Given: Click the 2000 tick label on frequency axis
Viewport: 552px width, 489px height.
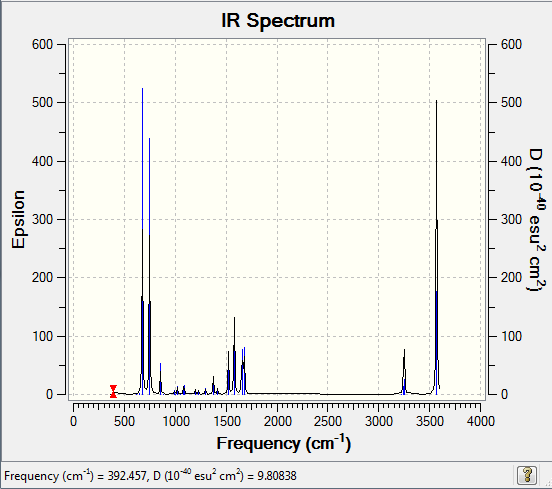Looking at the screenshot, I should coord(277,421).
